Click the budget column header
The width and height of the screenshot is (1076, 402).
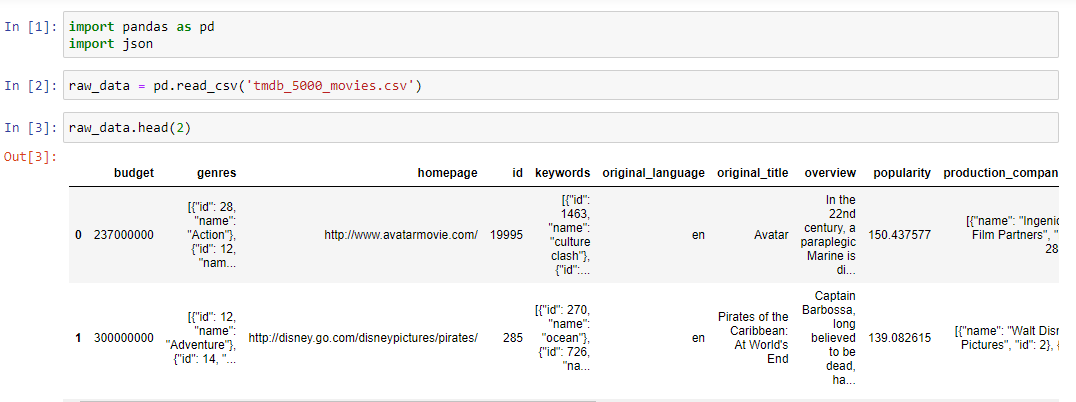coord(134,173)
